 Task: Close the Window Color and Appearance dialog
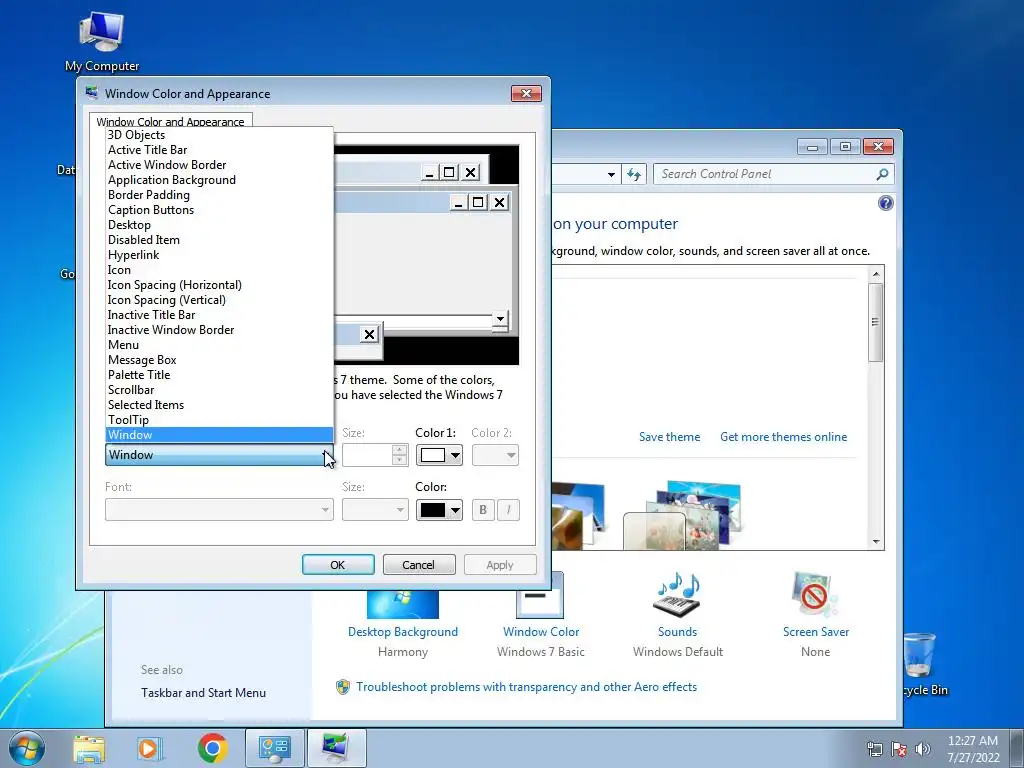click(x=526, y=93)
